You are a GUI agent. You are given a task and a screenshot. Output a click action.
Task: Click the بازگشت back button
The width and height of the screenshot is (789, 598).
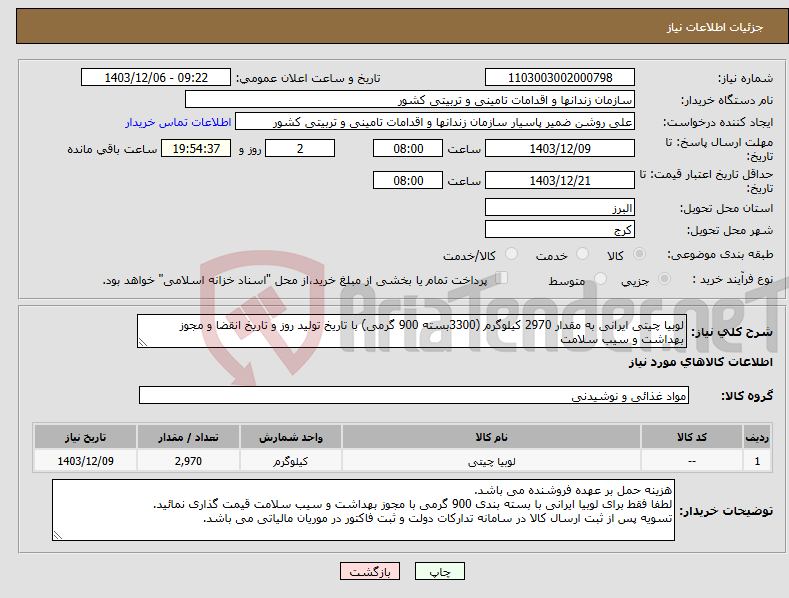(x=370, y=571)
